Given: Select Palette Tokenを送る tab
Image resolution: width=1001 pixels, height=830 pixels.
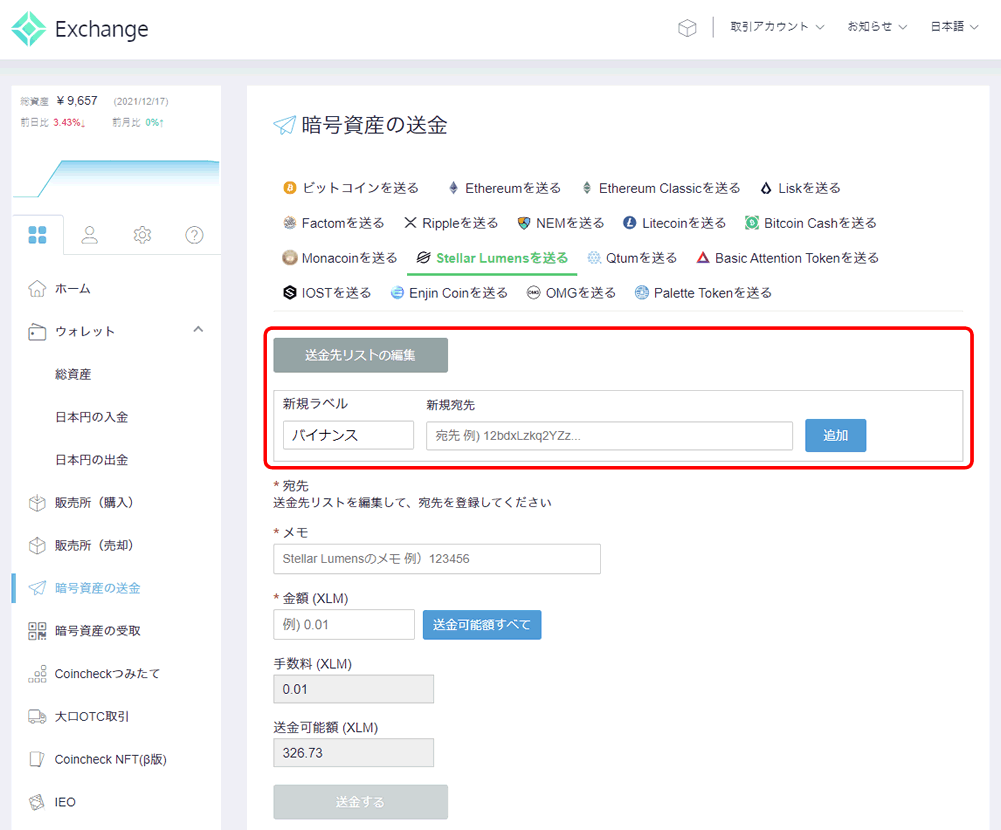Looking at the screenshot, I should click(704, 293).
